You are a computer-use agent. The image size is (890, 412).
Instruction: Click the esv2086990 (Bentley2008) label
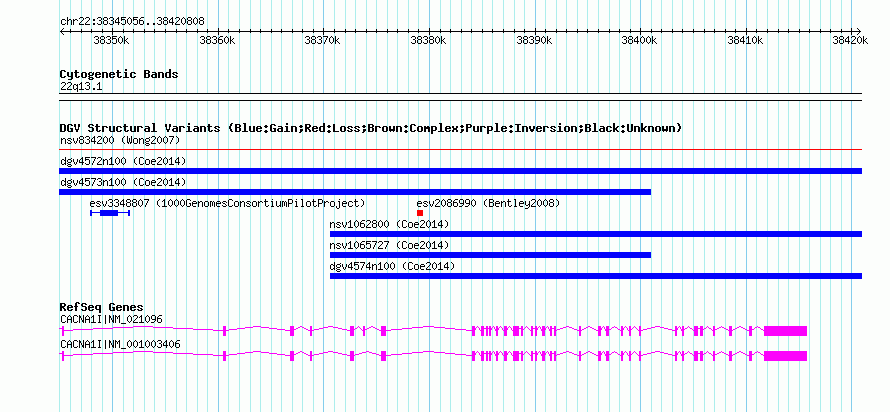(488, 203)
